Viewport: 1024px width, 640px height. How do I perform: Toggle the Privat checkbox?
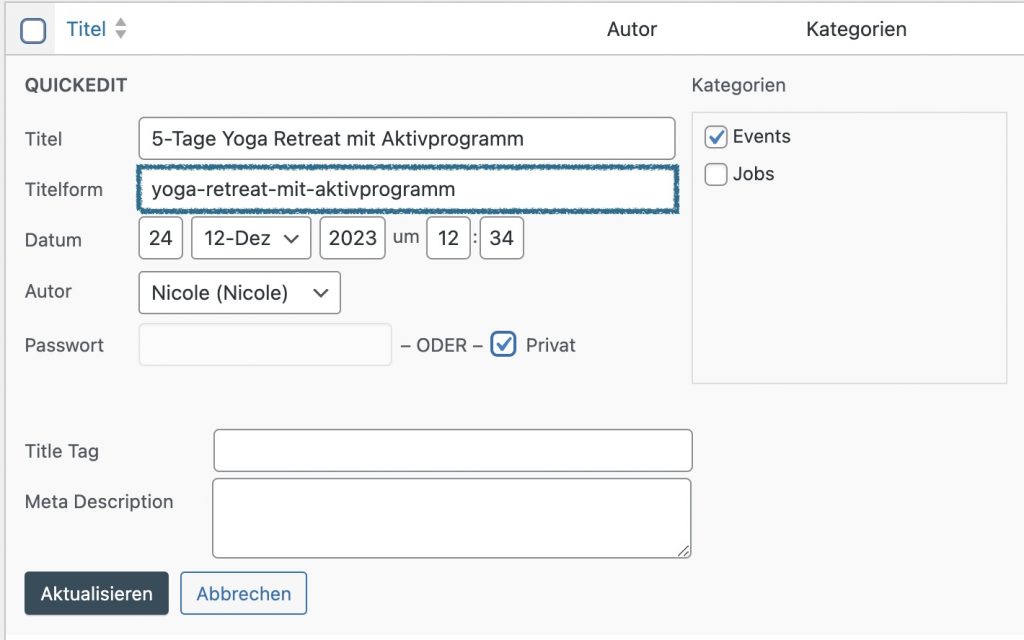(504, 345)
